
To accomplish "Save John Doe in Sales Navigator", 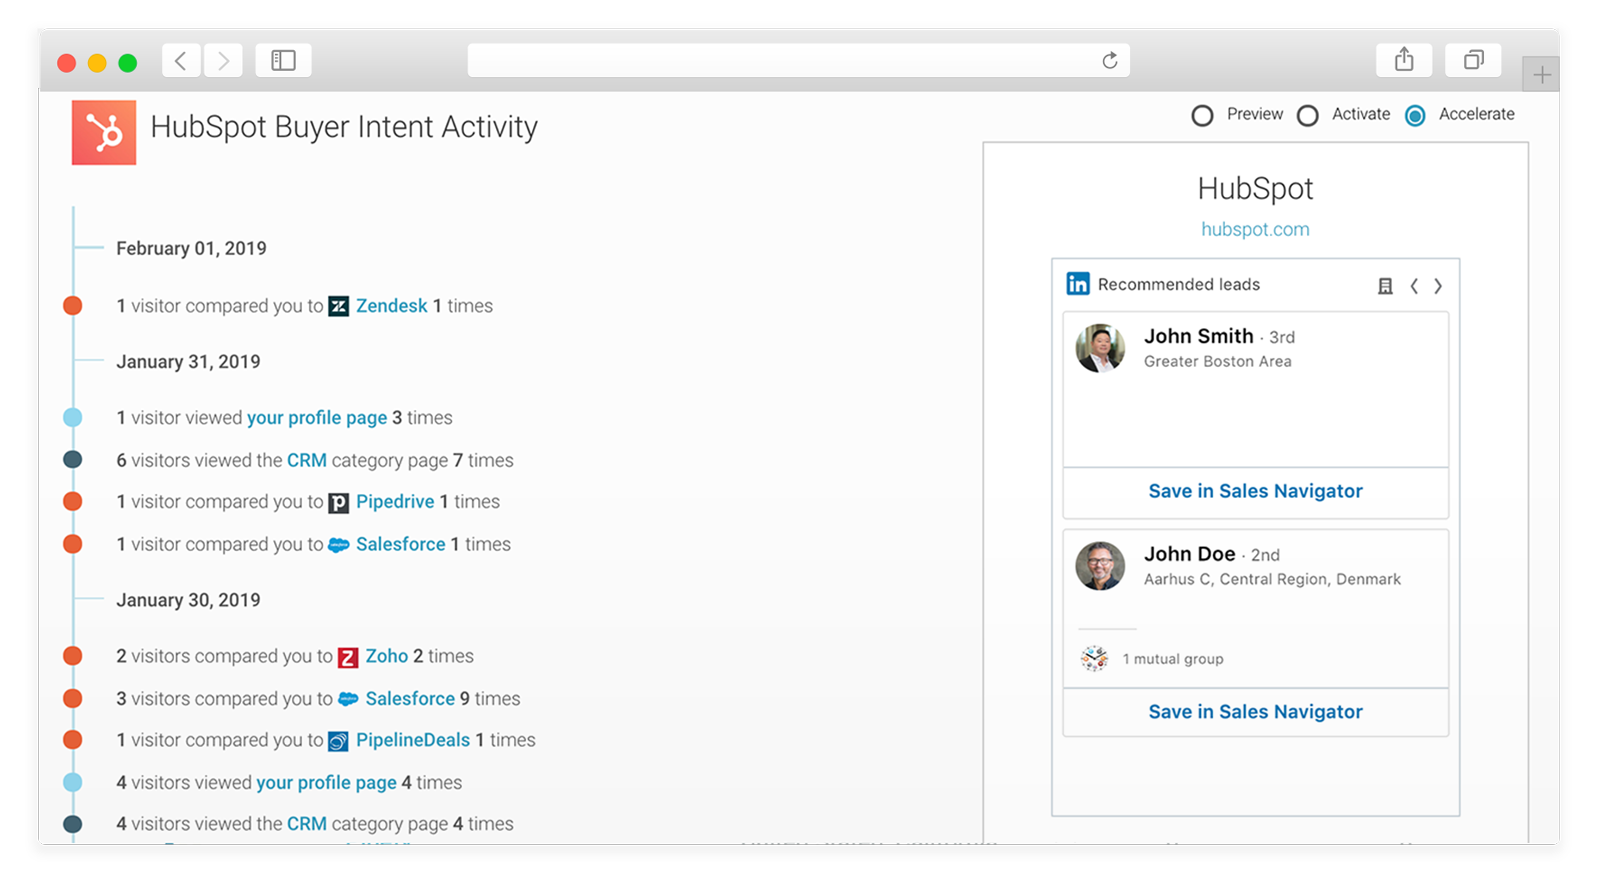I will 1255,712.
